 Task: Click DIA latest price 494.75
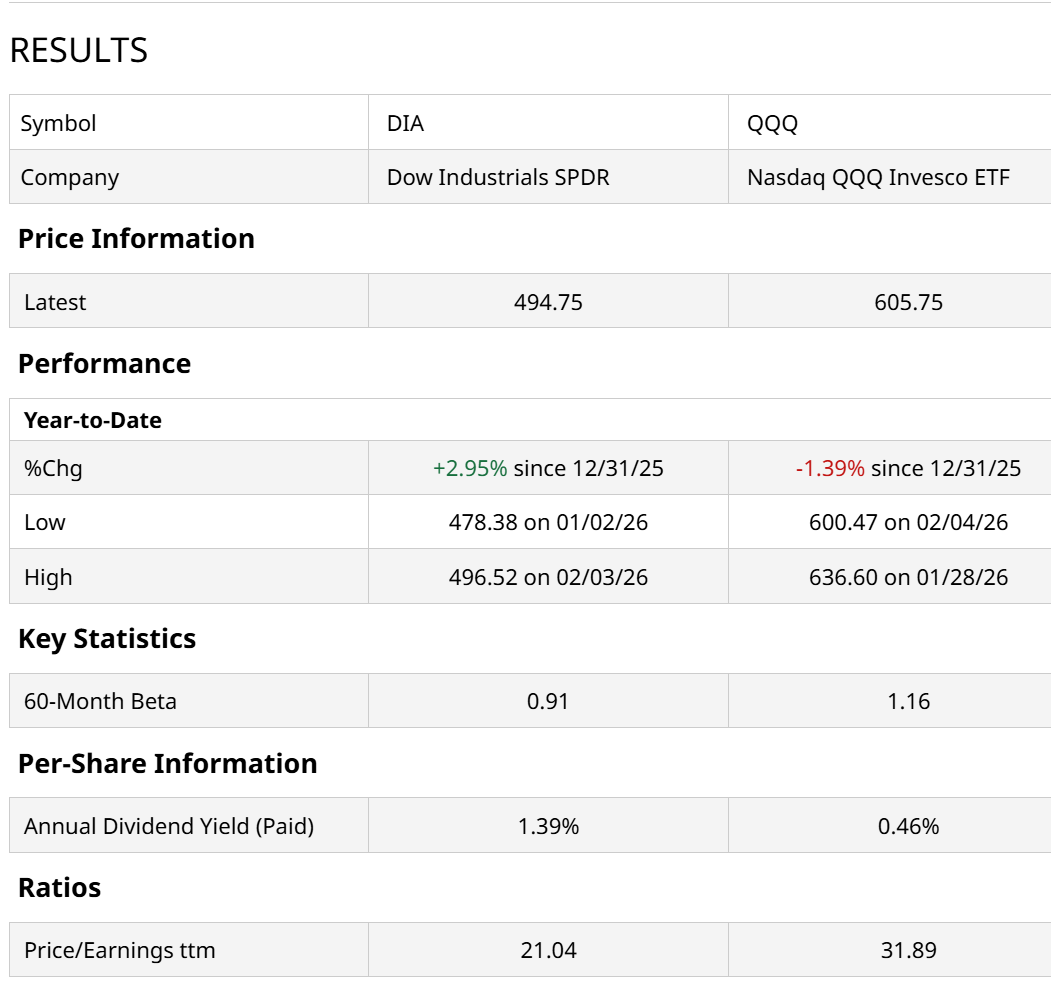(x=548, y=302)
